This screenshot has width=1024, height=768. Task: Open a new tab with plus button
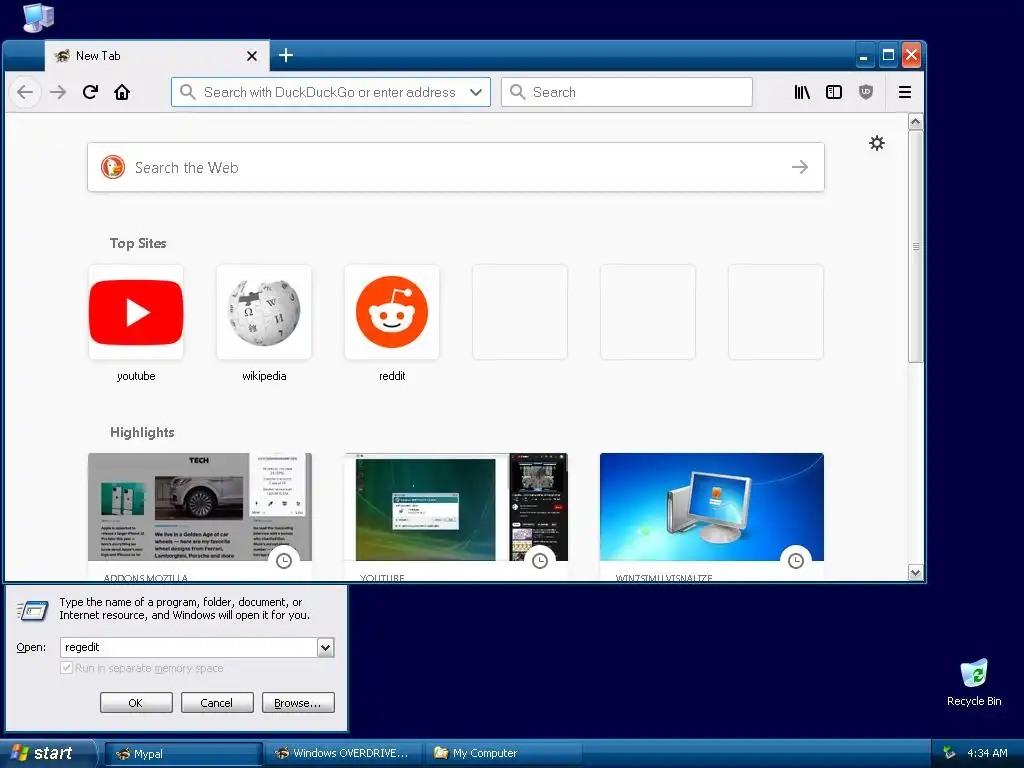coord(285,56)
